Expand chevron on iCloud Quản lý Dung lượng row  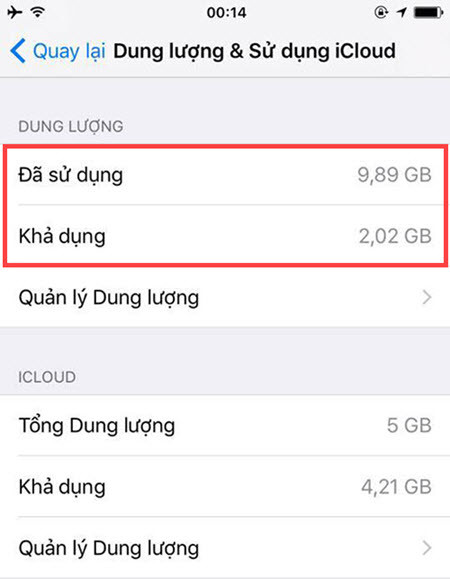(x=427, y=548)
